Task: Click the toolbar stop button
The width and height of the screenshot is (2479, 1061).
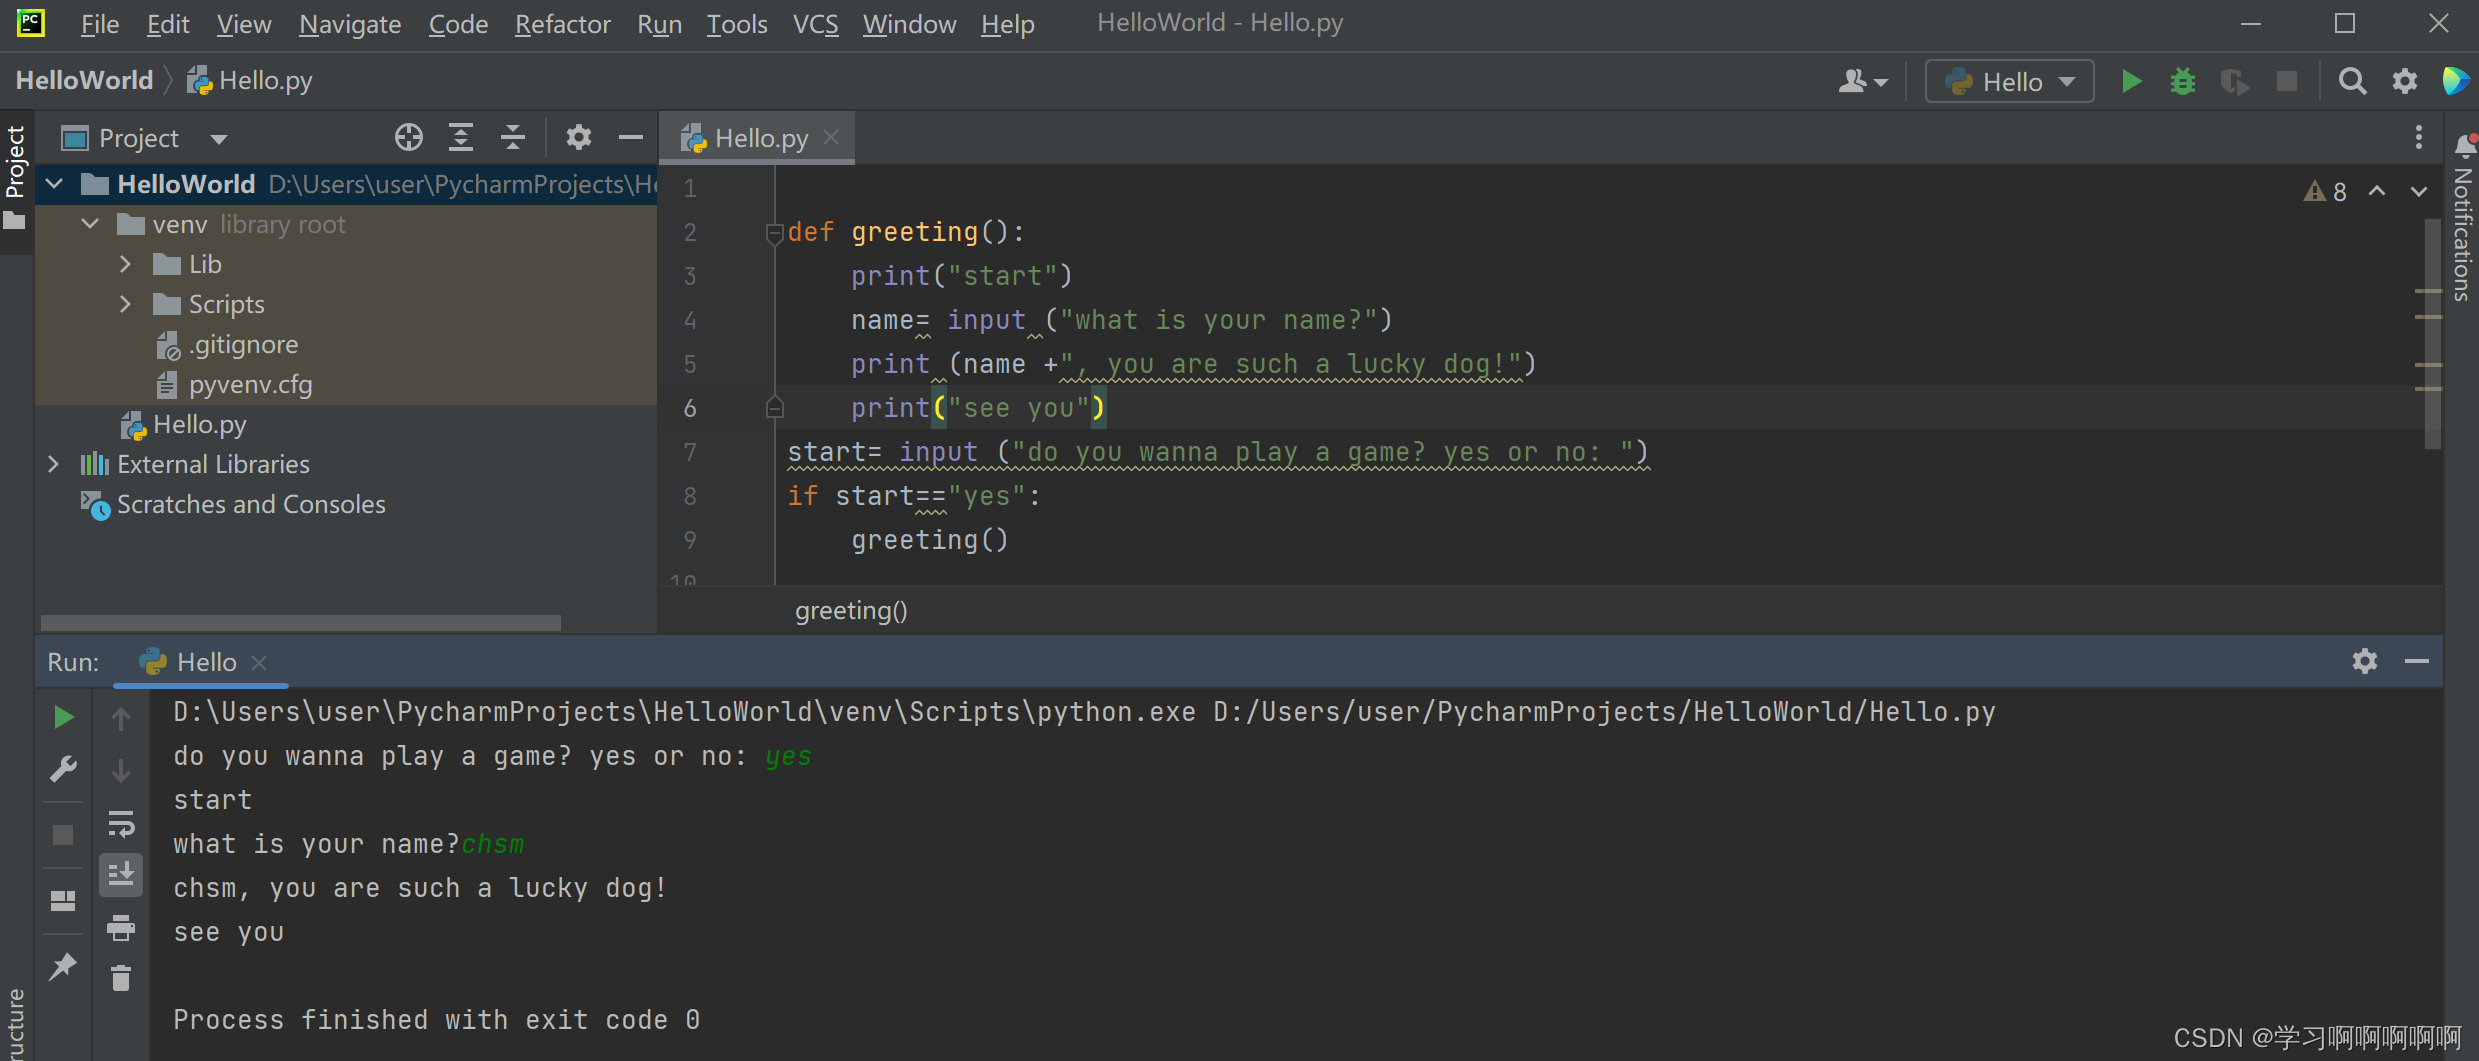Action: point(2287,81)
